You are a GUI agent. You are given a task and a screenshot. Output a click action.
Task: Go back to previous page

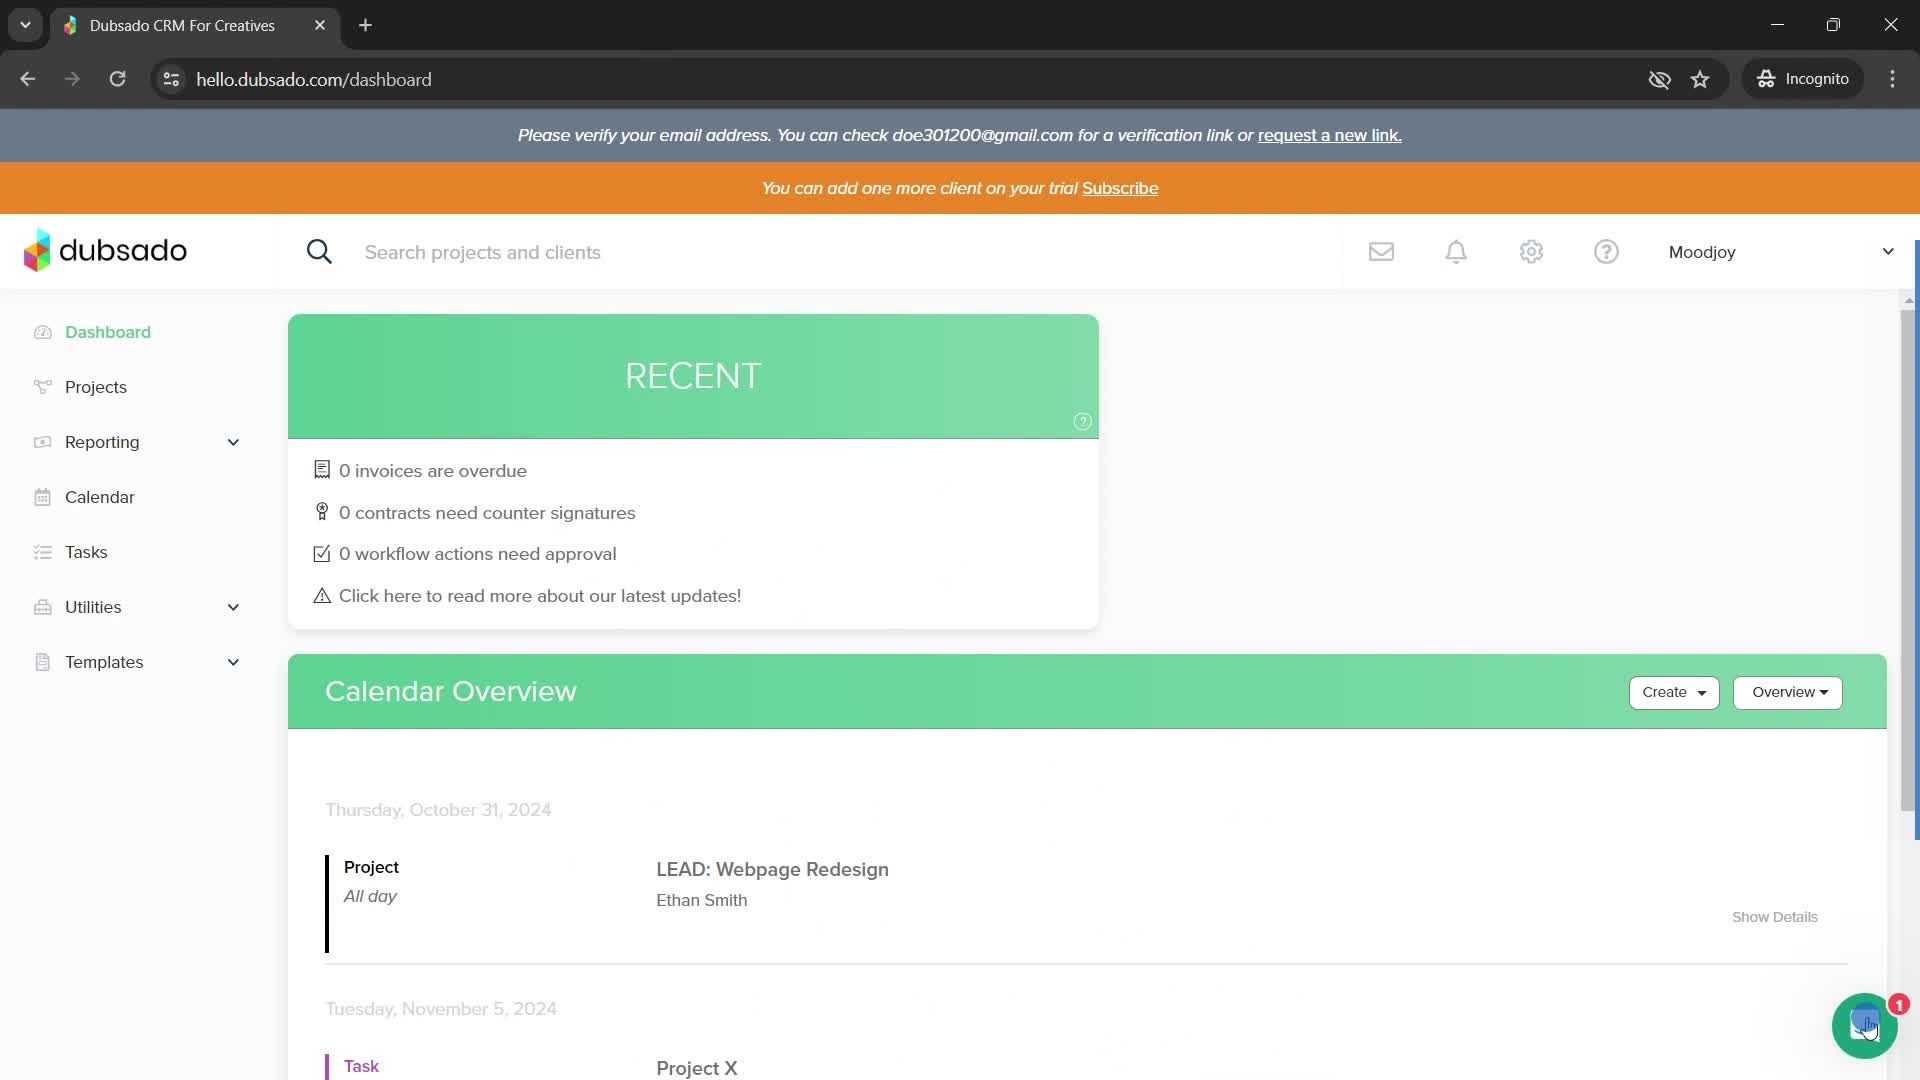point(28,79)
